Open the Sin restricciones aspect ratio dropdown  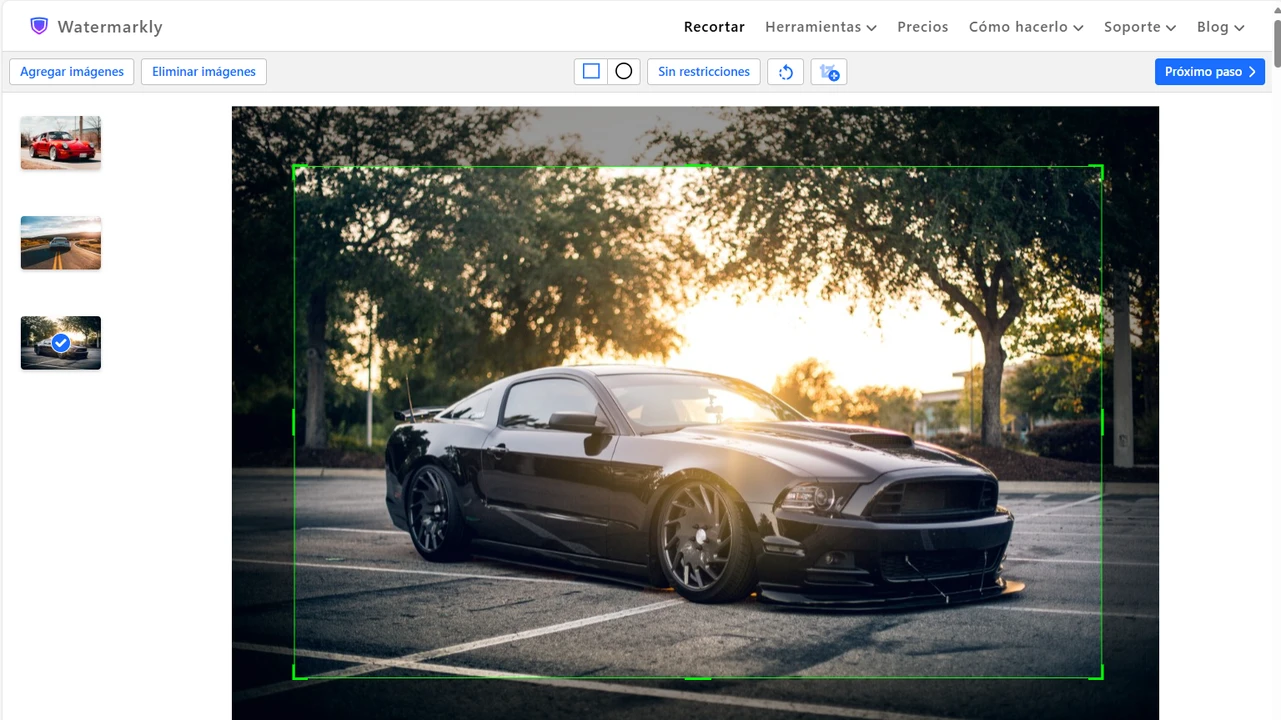(x=703, y=72)
